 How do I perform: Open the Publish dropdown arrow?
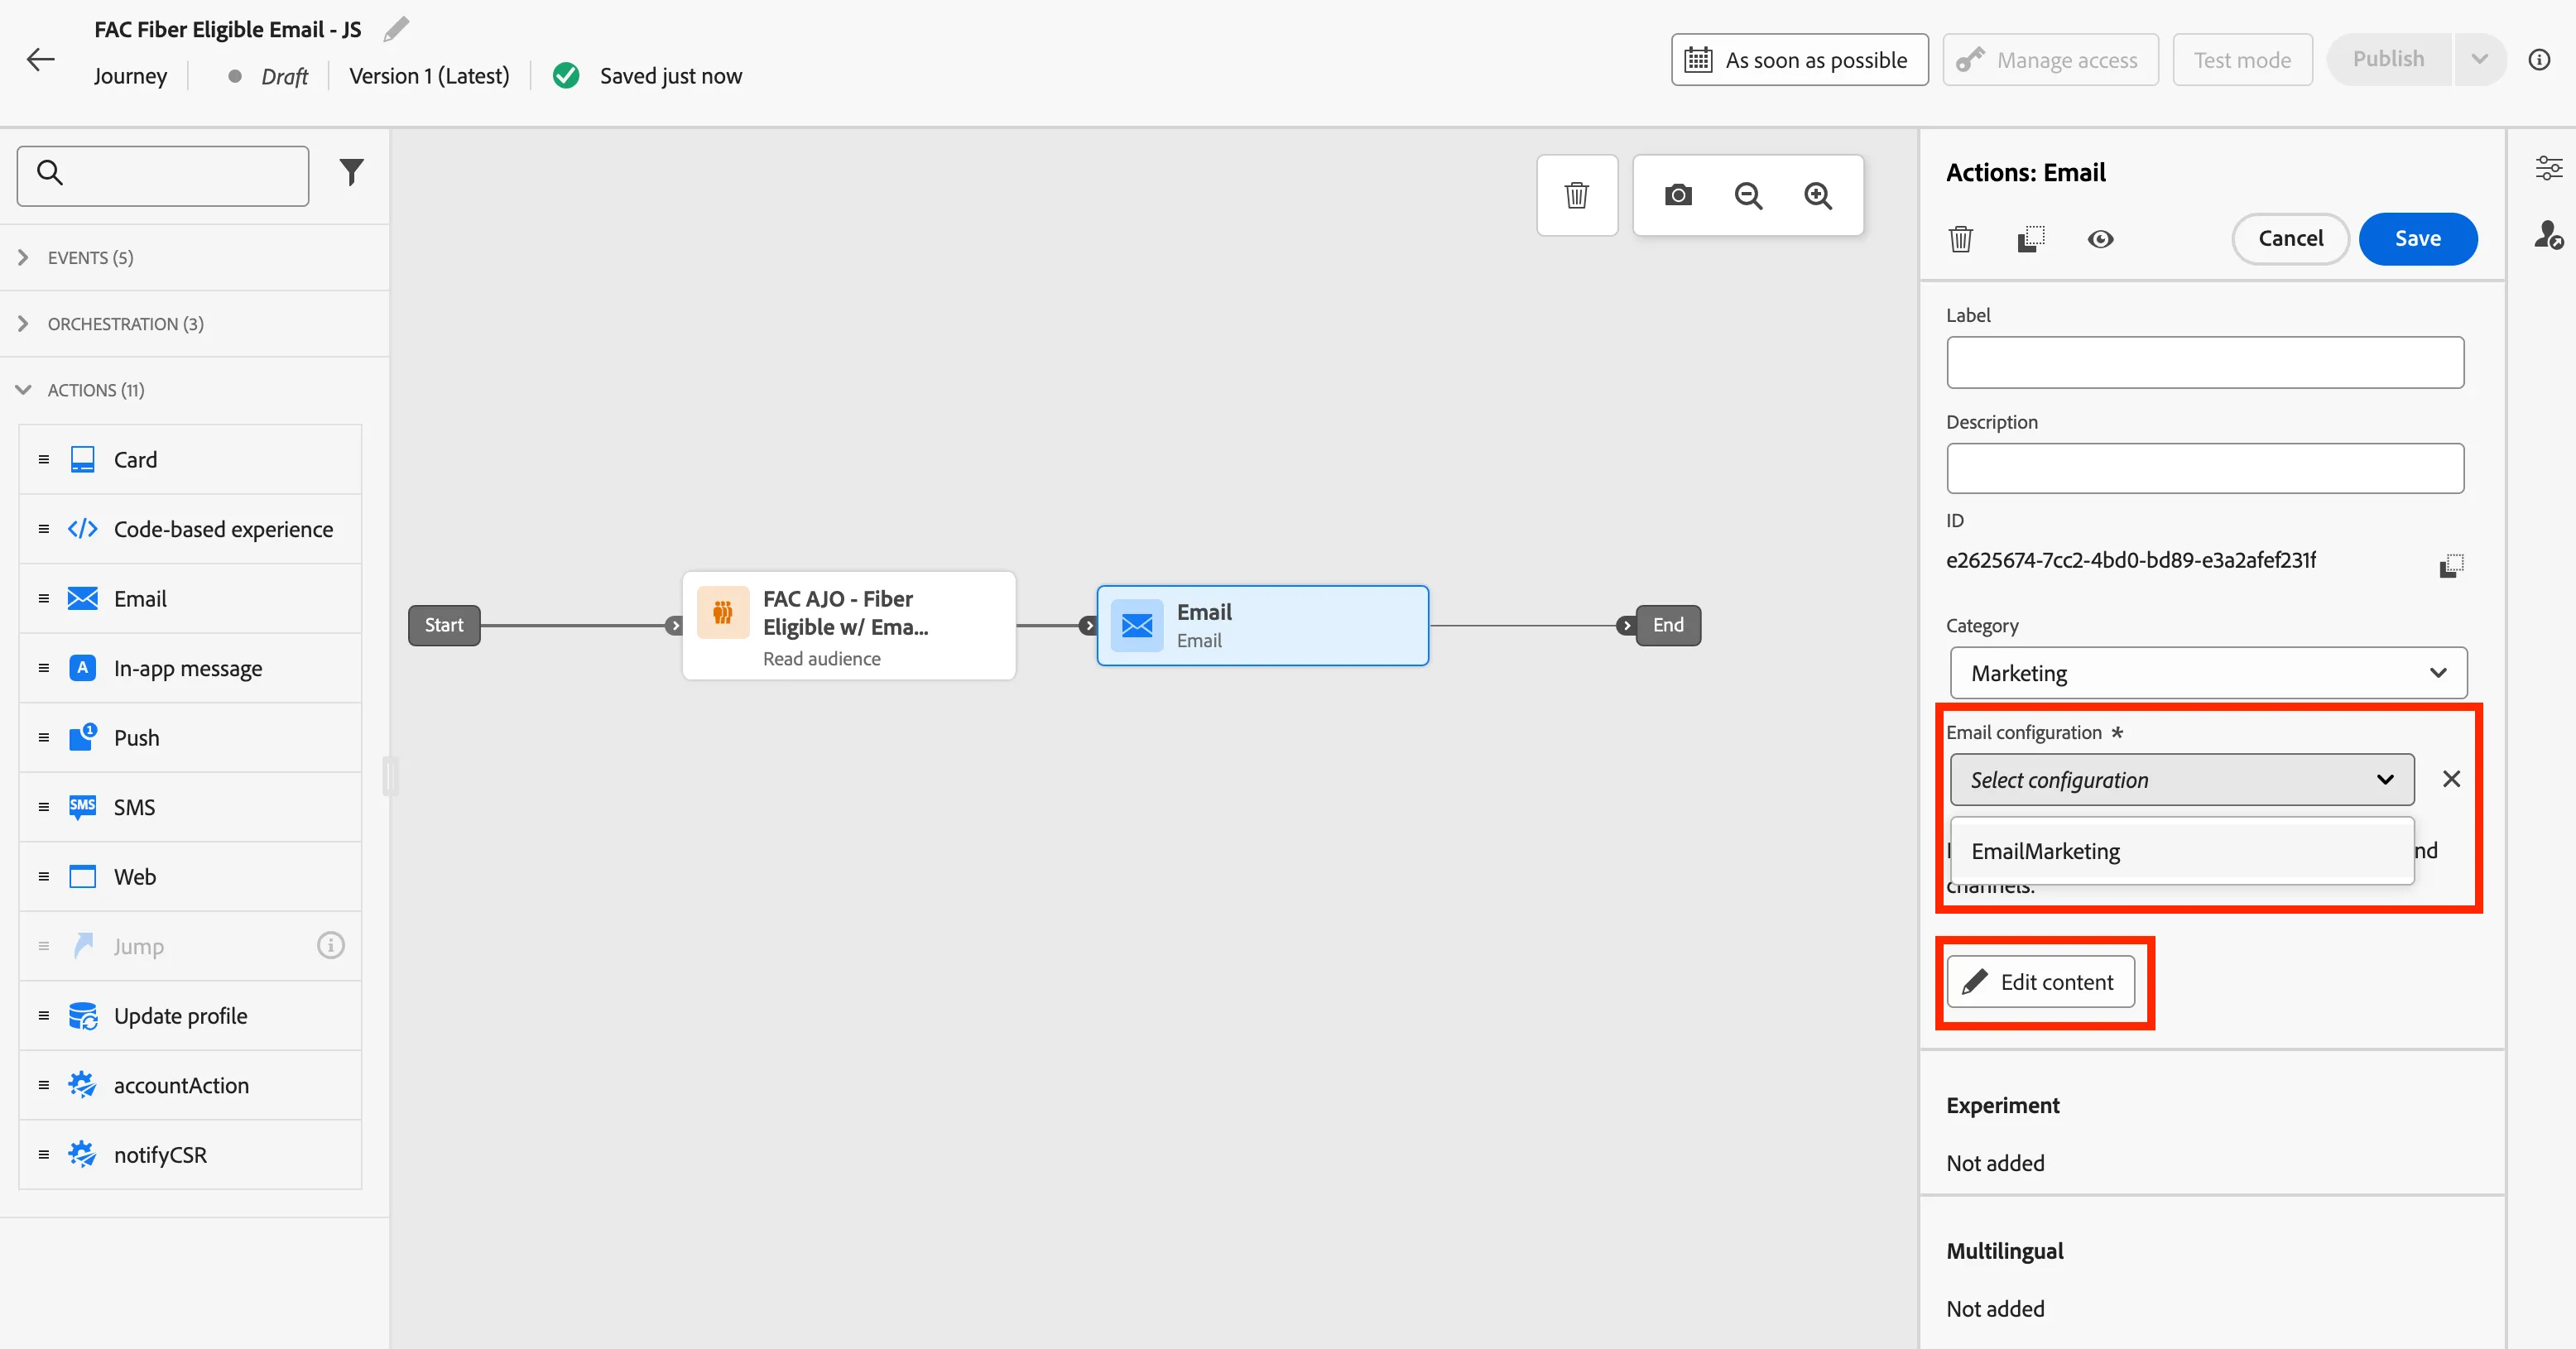pos(2479,60)
